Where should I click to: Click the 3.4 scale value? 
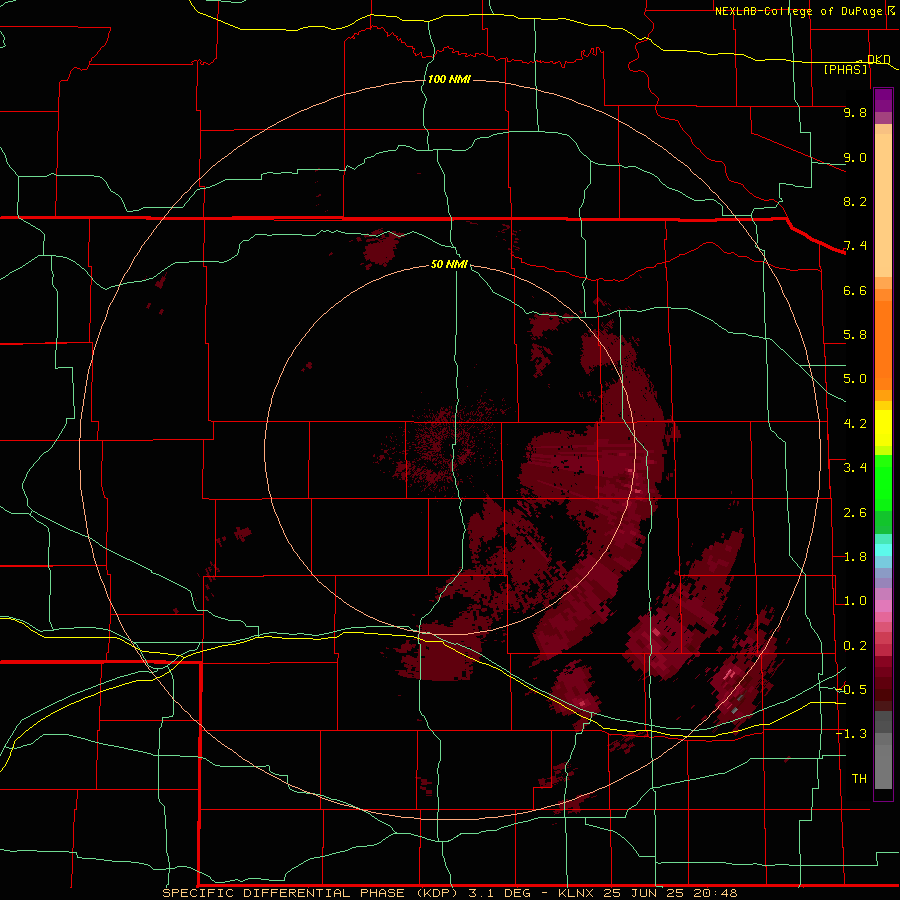click(x=855, y=468)
